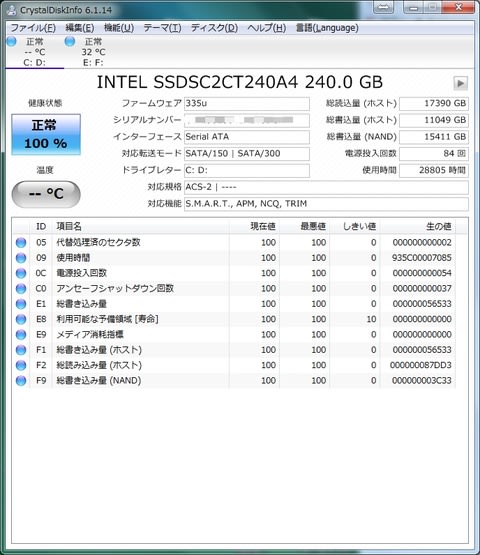Select the メディア消耗指標 row name
480x555 pixels.
point(90,334)
